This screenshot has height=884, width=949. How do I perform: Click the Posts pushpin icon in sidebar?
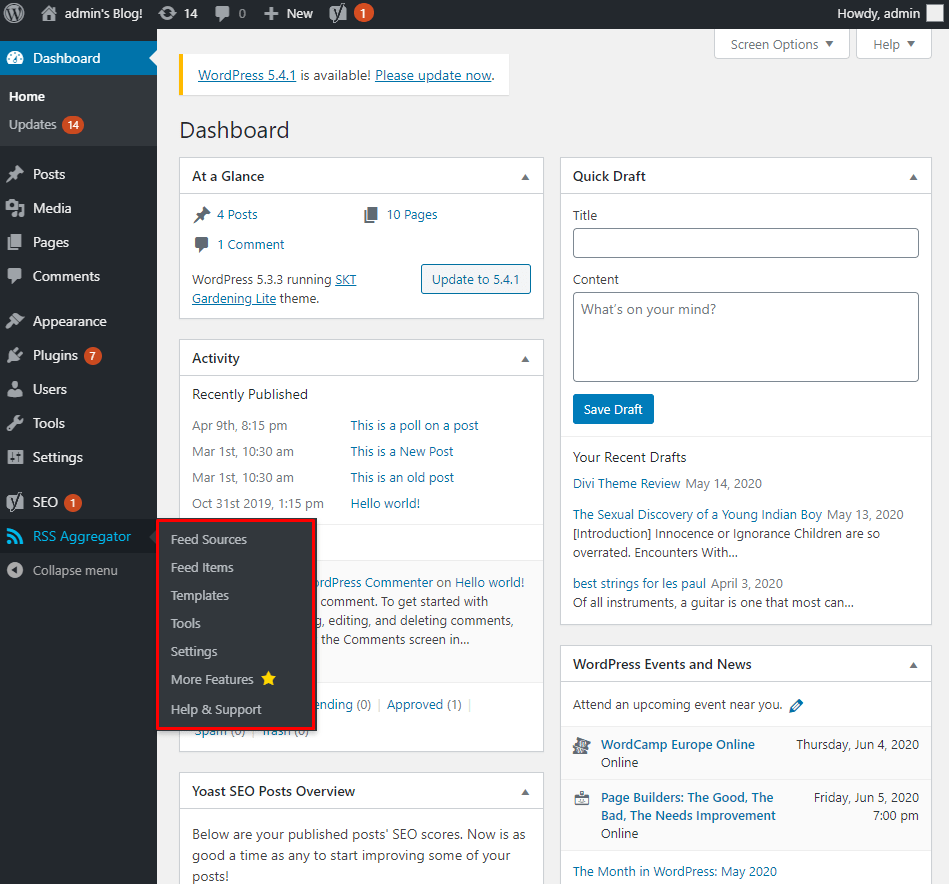pos(15,174)
